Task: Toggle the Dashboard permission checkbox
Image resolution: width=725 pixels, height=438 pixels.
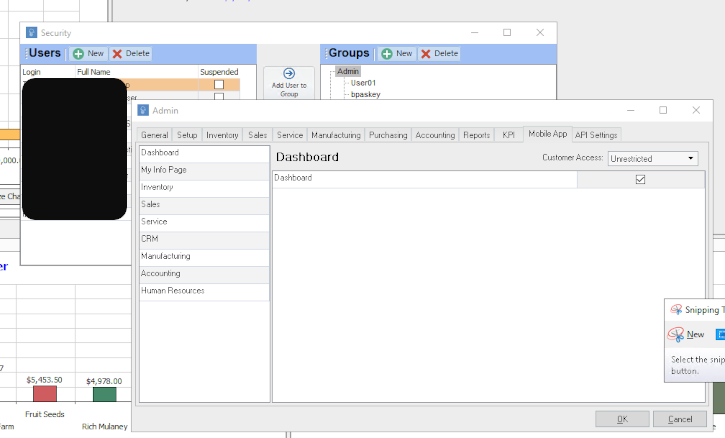Action: [x=640, y=179]
